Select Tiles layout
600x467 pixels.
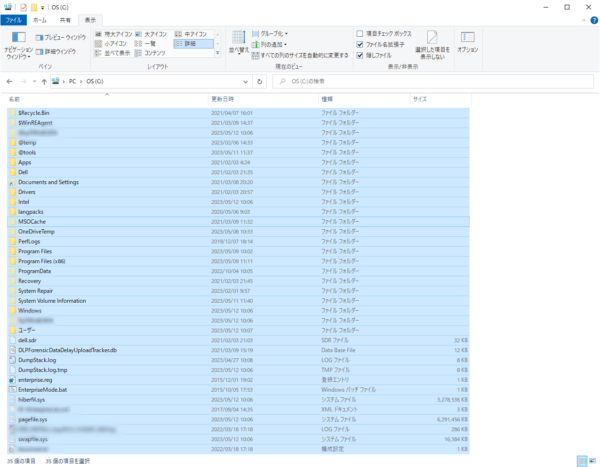click(x=113, y=53)
